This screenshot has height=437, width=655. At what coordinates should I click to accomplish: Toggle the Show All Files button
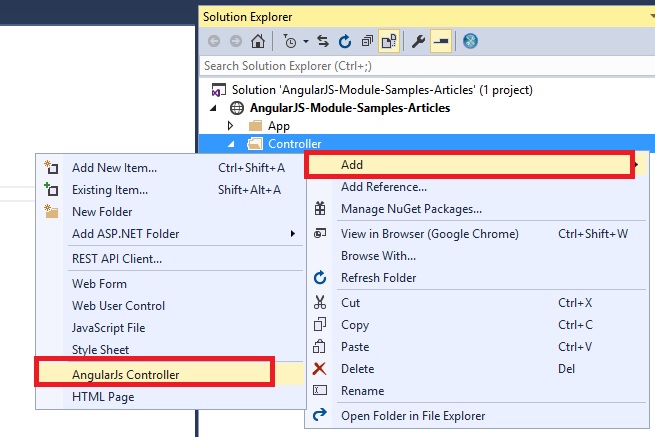tap(386, 41)
